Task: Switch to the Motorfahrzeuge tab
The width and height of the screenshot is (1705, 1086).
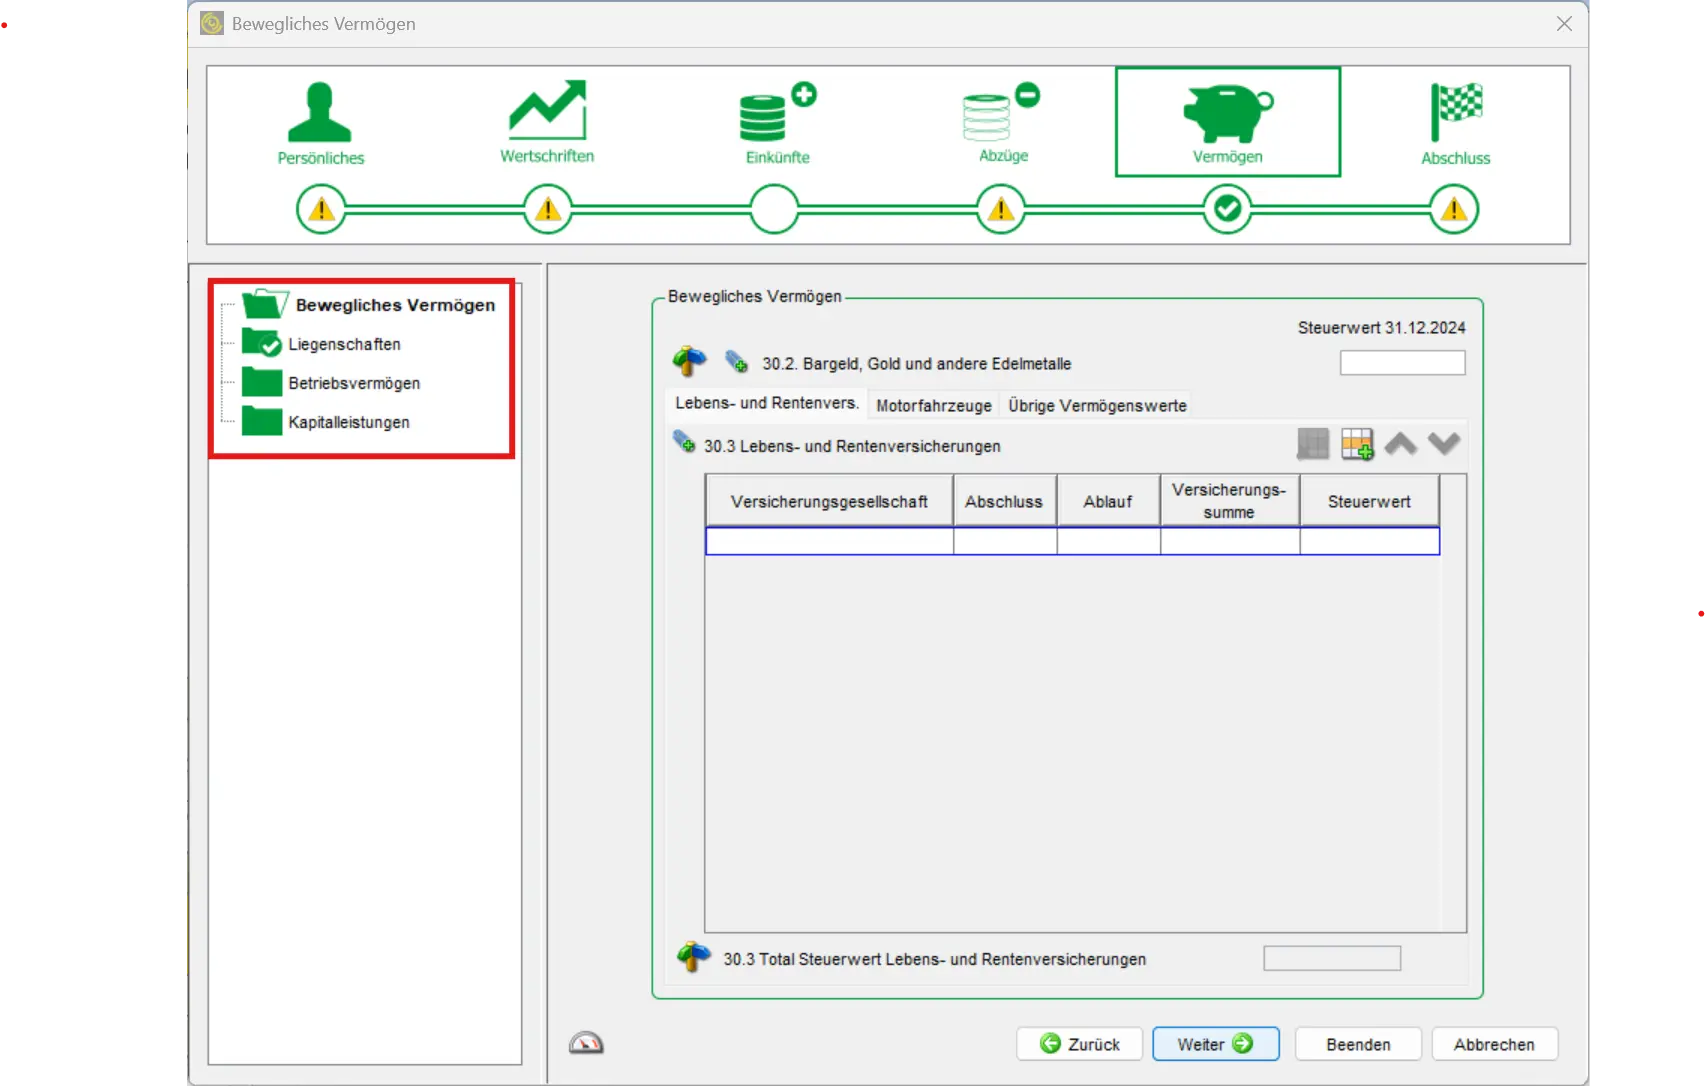Action: (933, 405)
